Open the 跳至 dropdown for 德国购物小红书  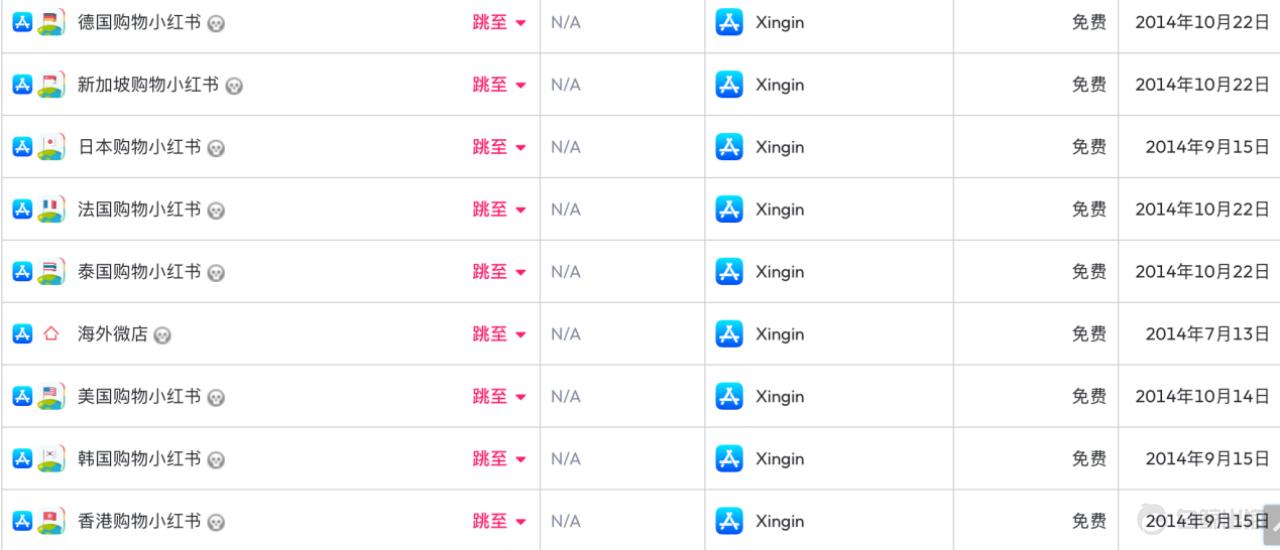499,23
